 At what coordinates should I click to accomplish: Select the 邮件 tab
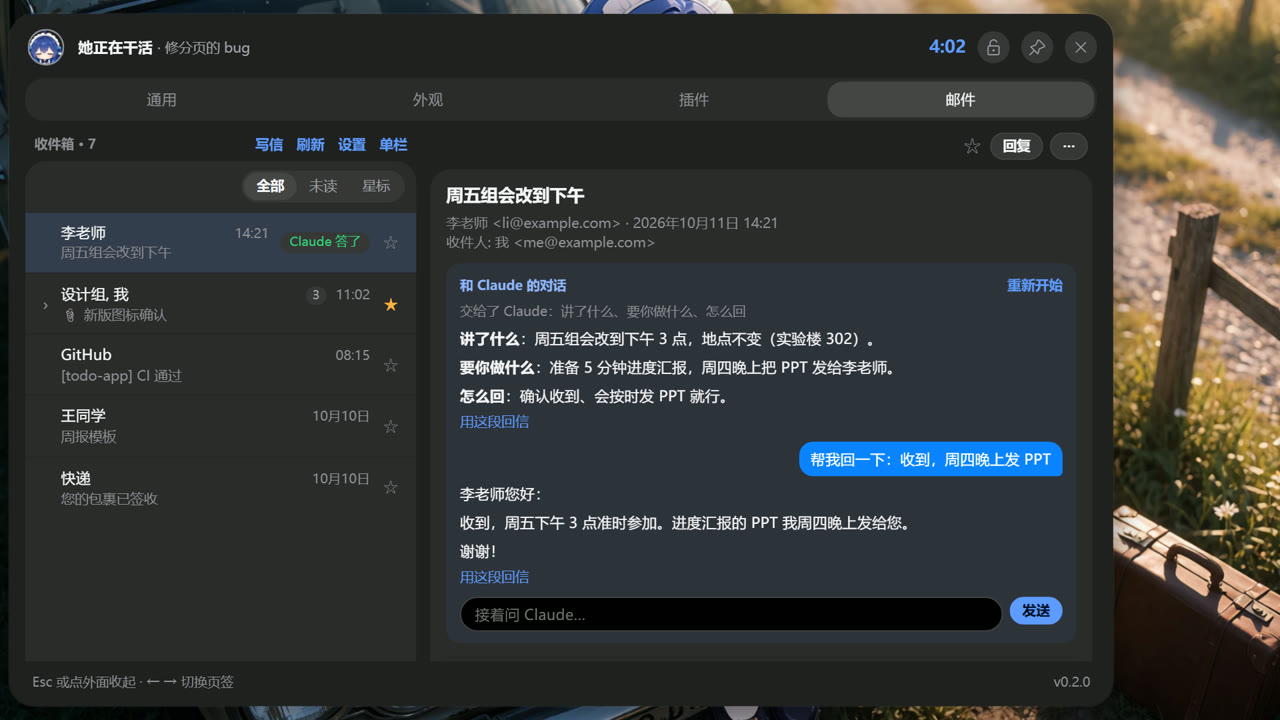(x=960, y=100)
